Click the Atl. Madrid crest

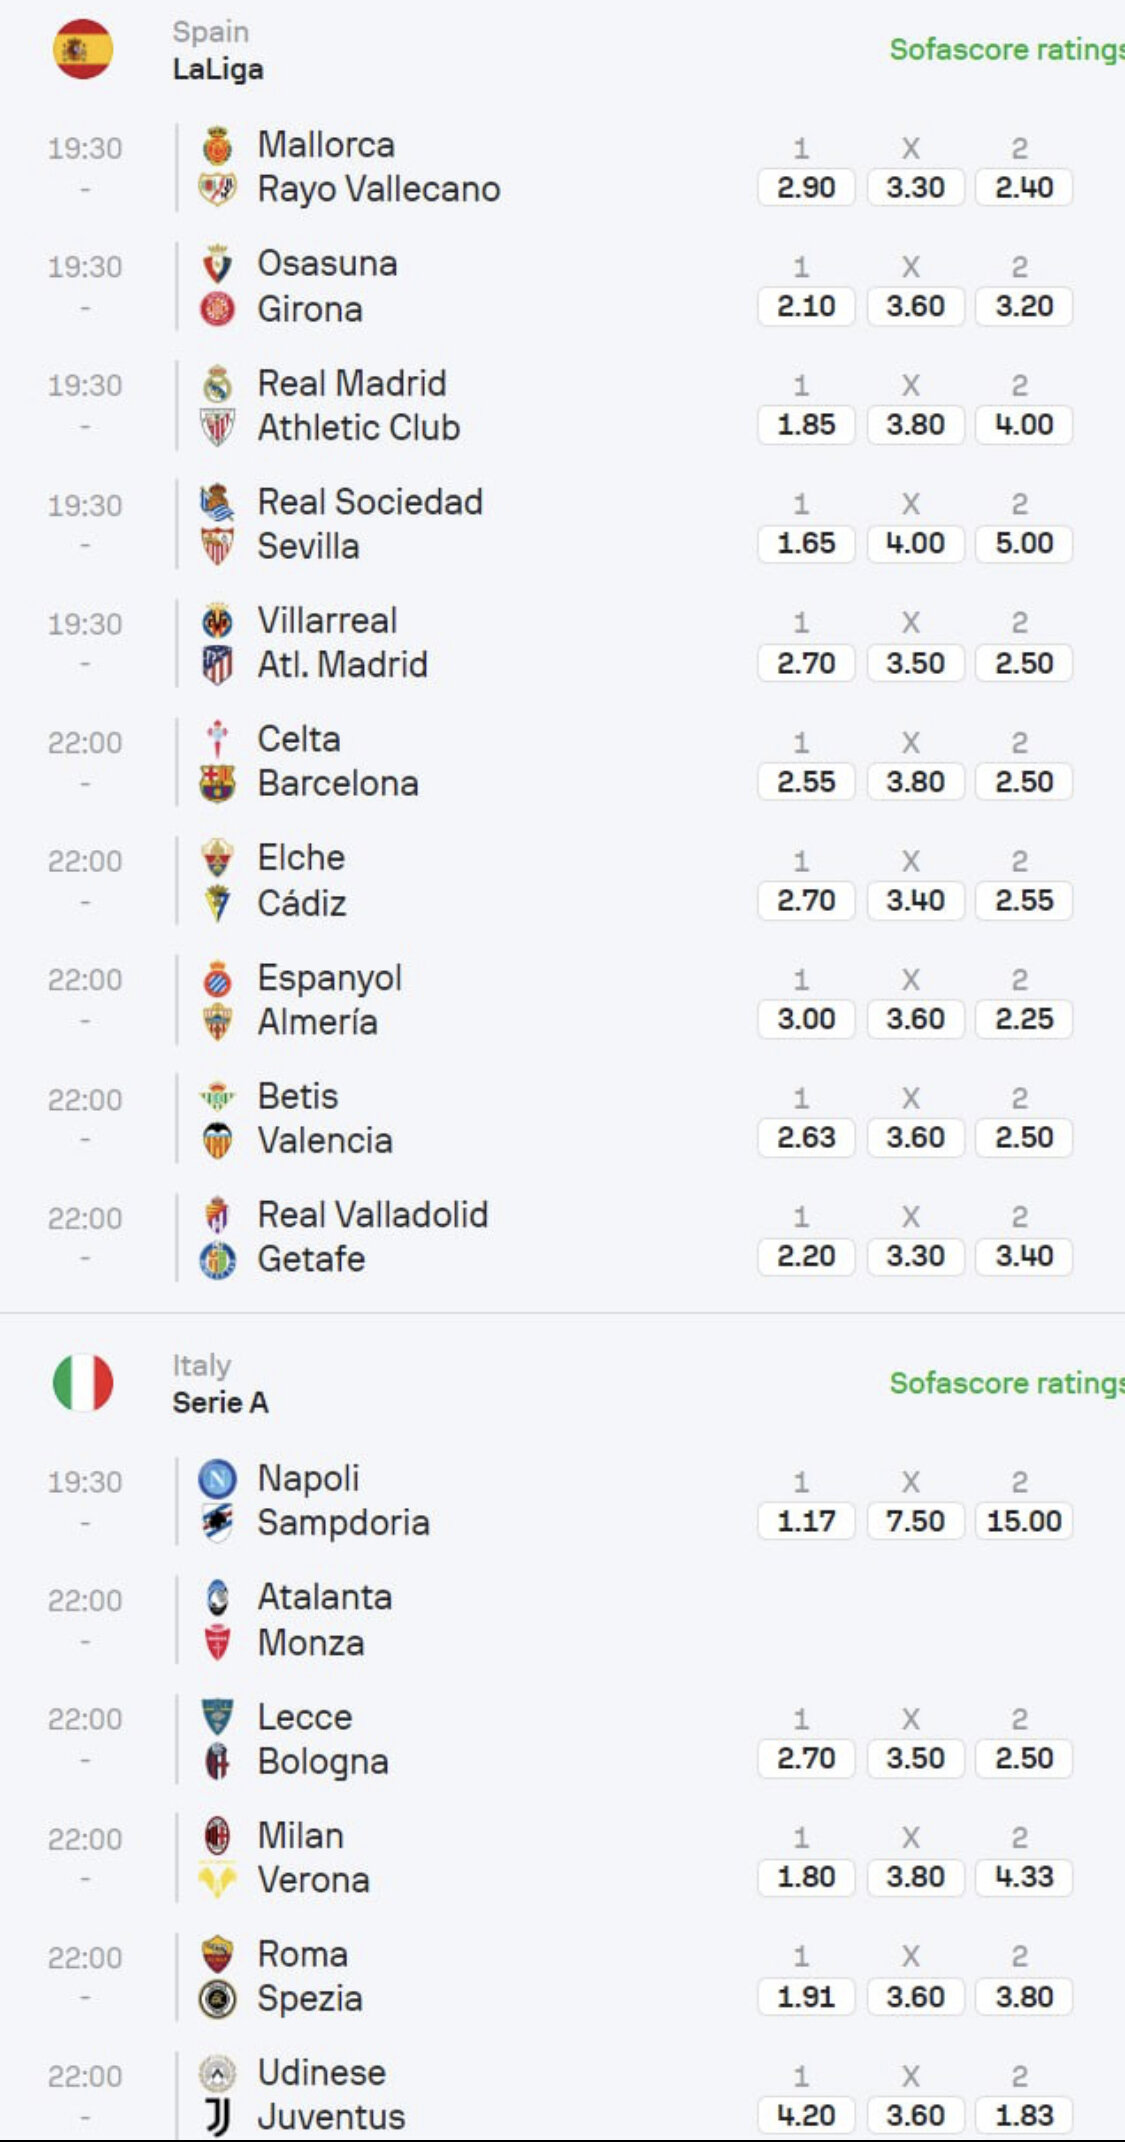217,665
